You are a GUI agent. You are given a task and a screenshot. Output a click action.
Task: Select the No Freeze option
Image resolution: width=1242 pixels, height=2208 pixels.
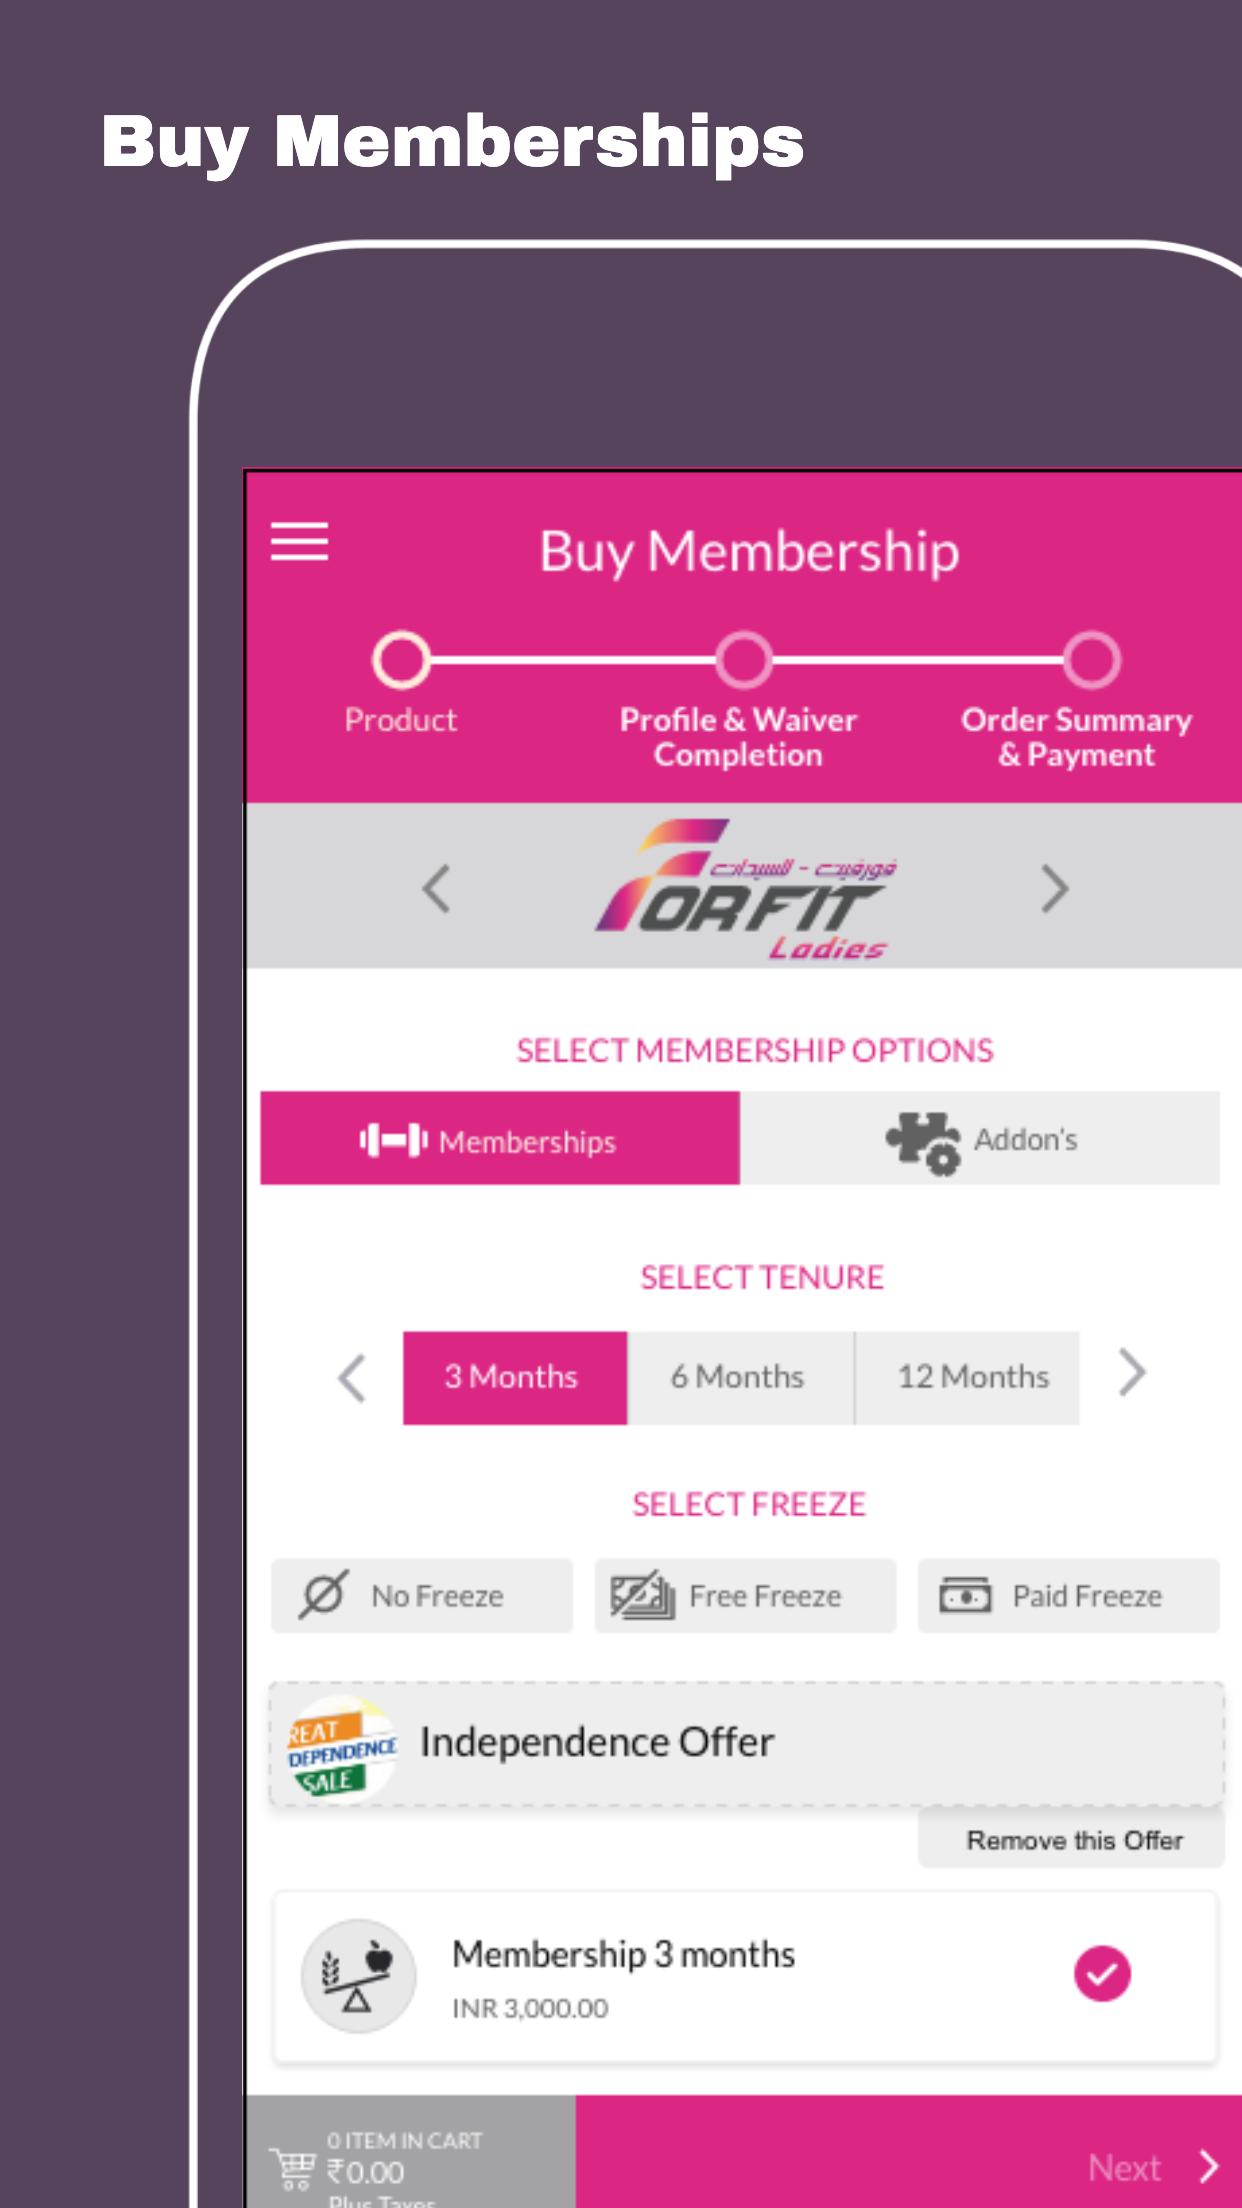422,1595
